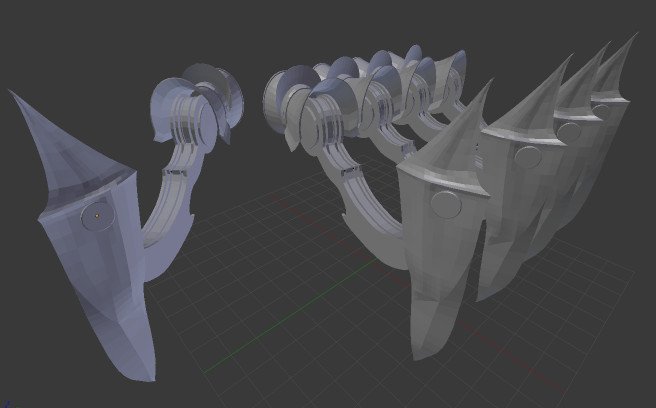656x408 pixels.
Task: Click the disc on the third gray blade
Action: [x=570, y=130]
